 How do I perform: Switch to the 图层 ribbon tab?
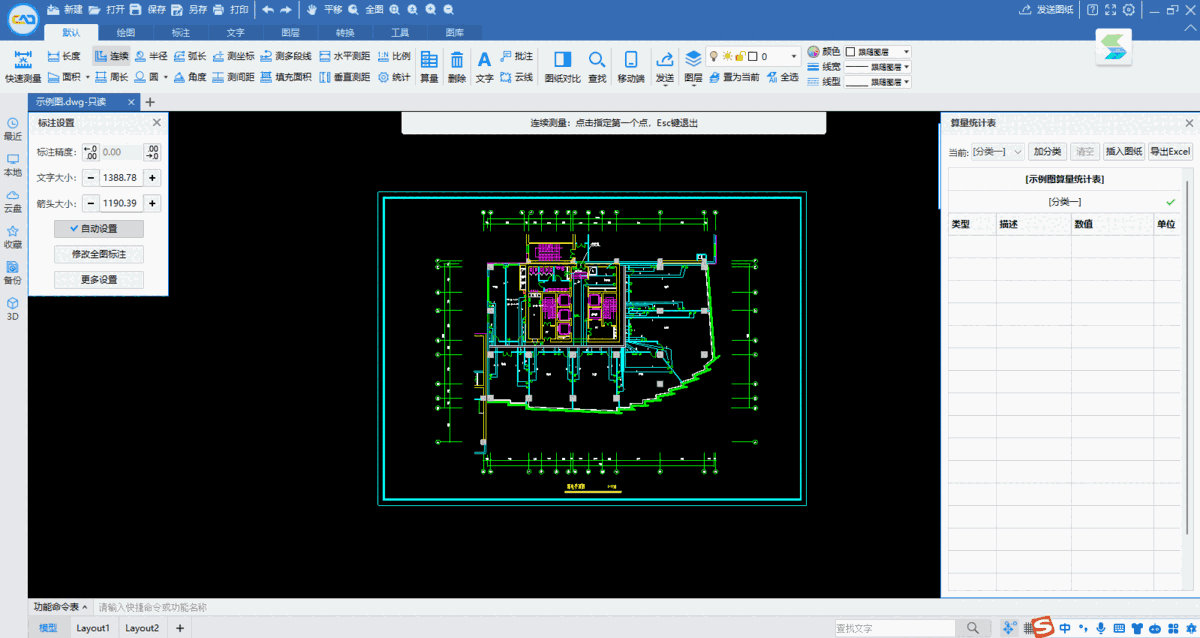[289, 32]
